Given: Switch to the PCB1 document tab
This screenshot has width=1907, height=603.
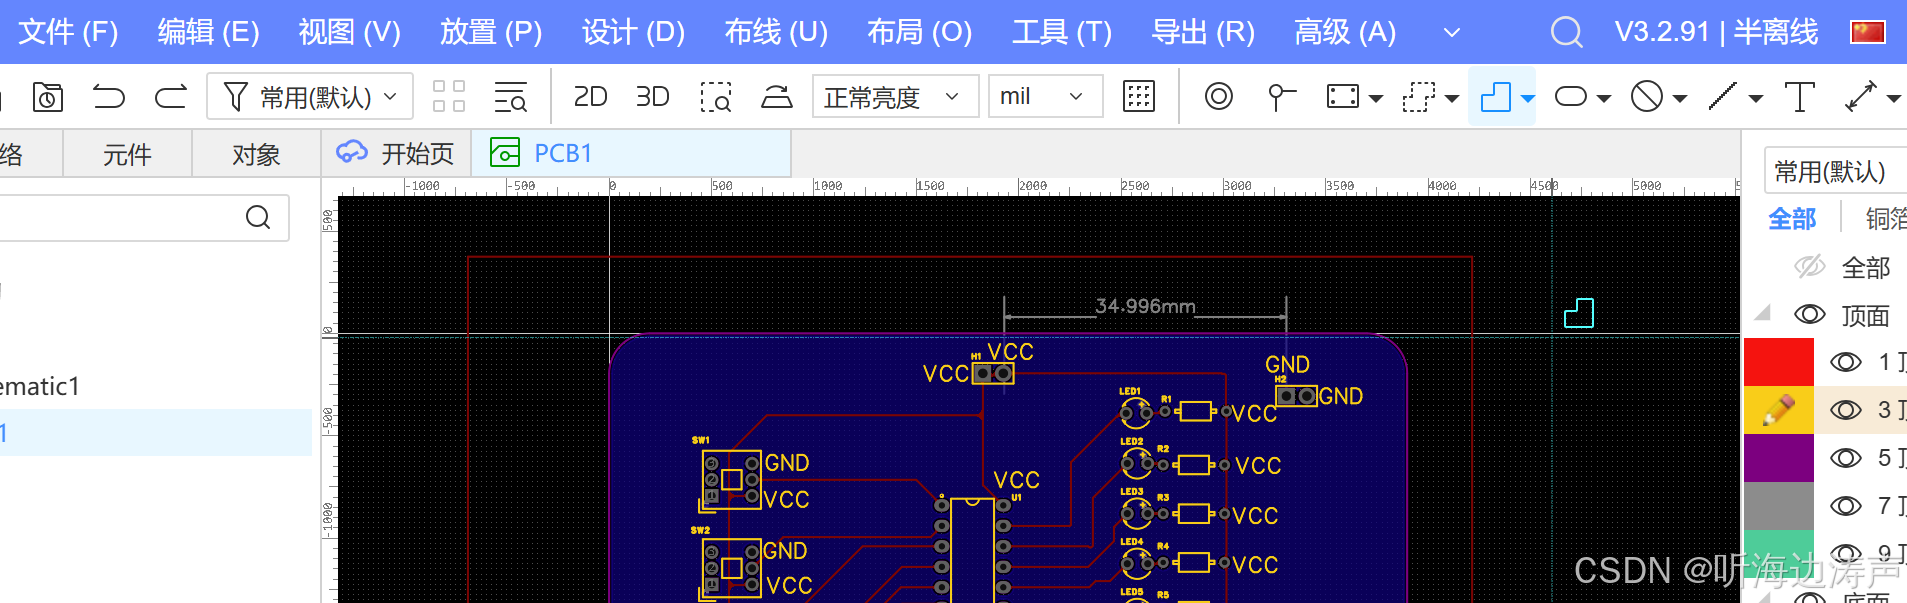Looking at the screenshot, I should click(631, 153).
